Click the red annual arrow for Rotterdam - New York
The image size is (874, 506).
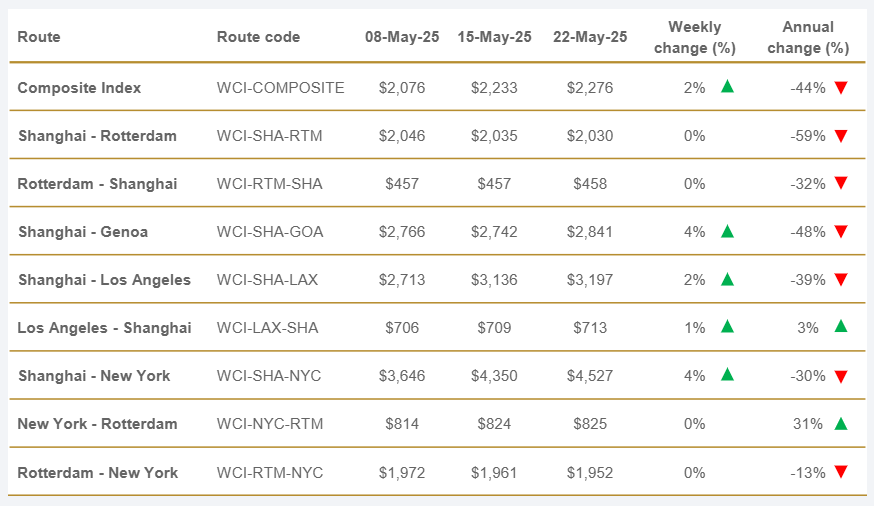click(x=841, y=471)
